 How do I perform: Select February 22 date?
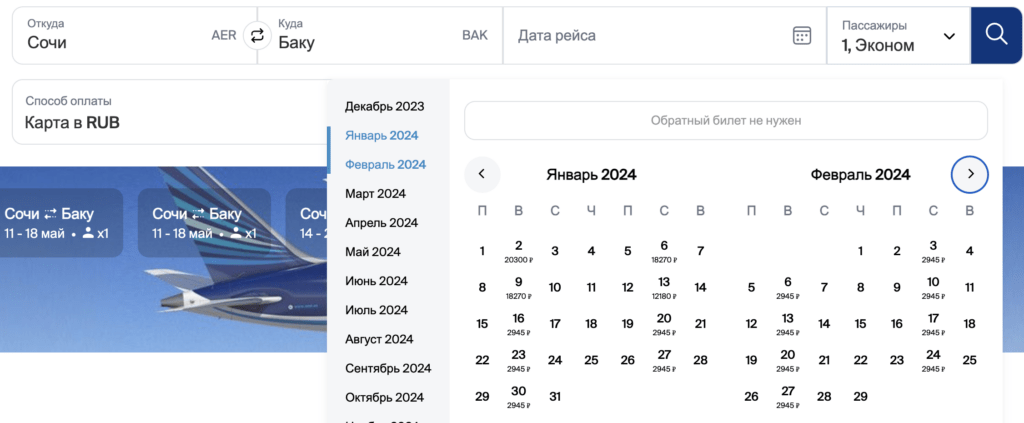pos(860,360)
